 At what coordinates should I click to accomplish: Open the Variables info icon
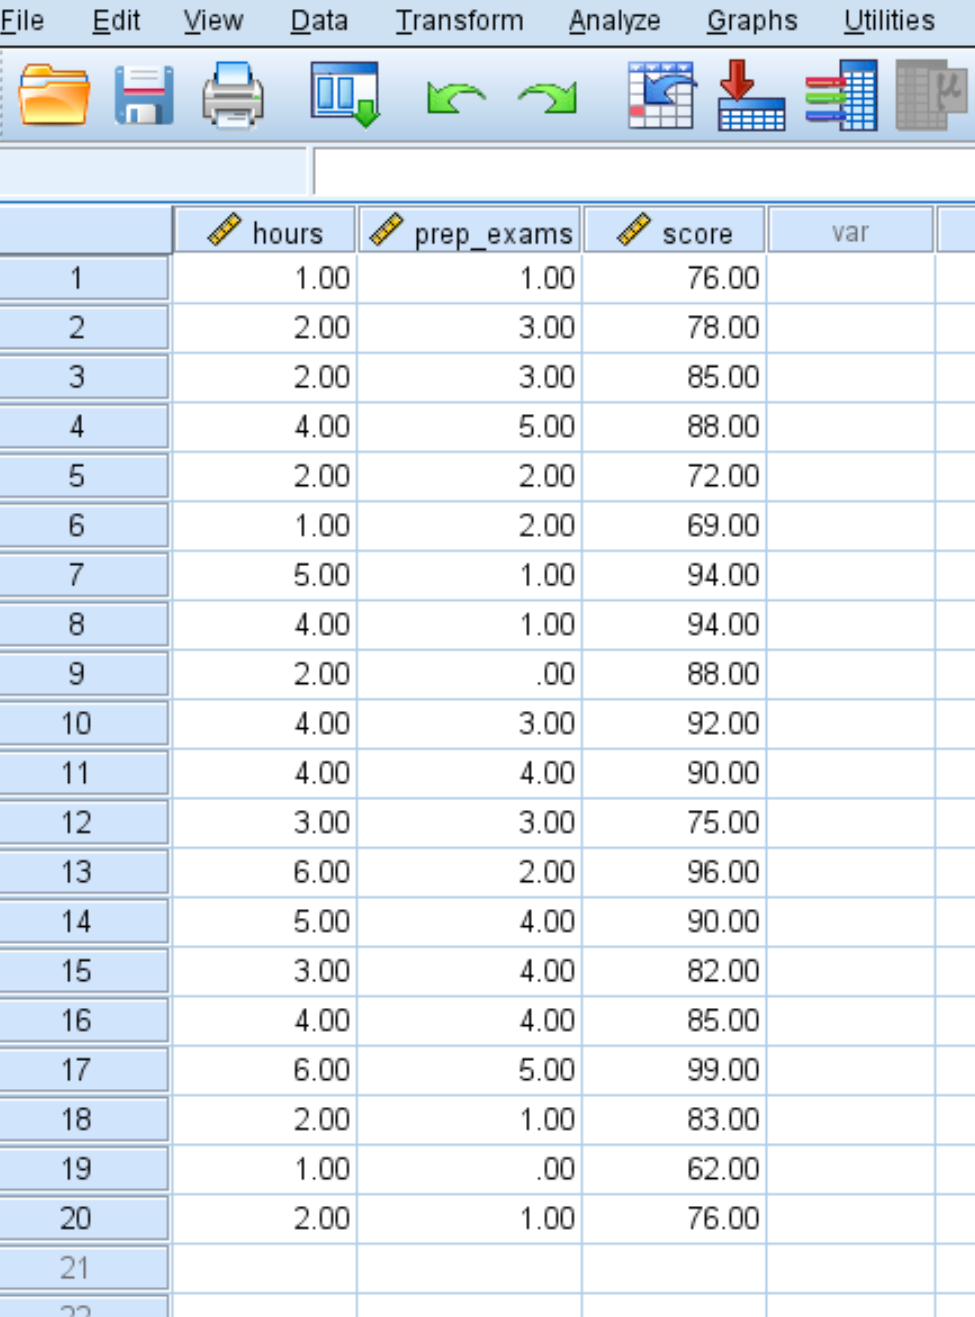pyautogui.click(x=841, y=95)
